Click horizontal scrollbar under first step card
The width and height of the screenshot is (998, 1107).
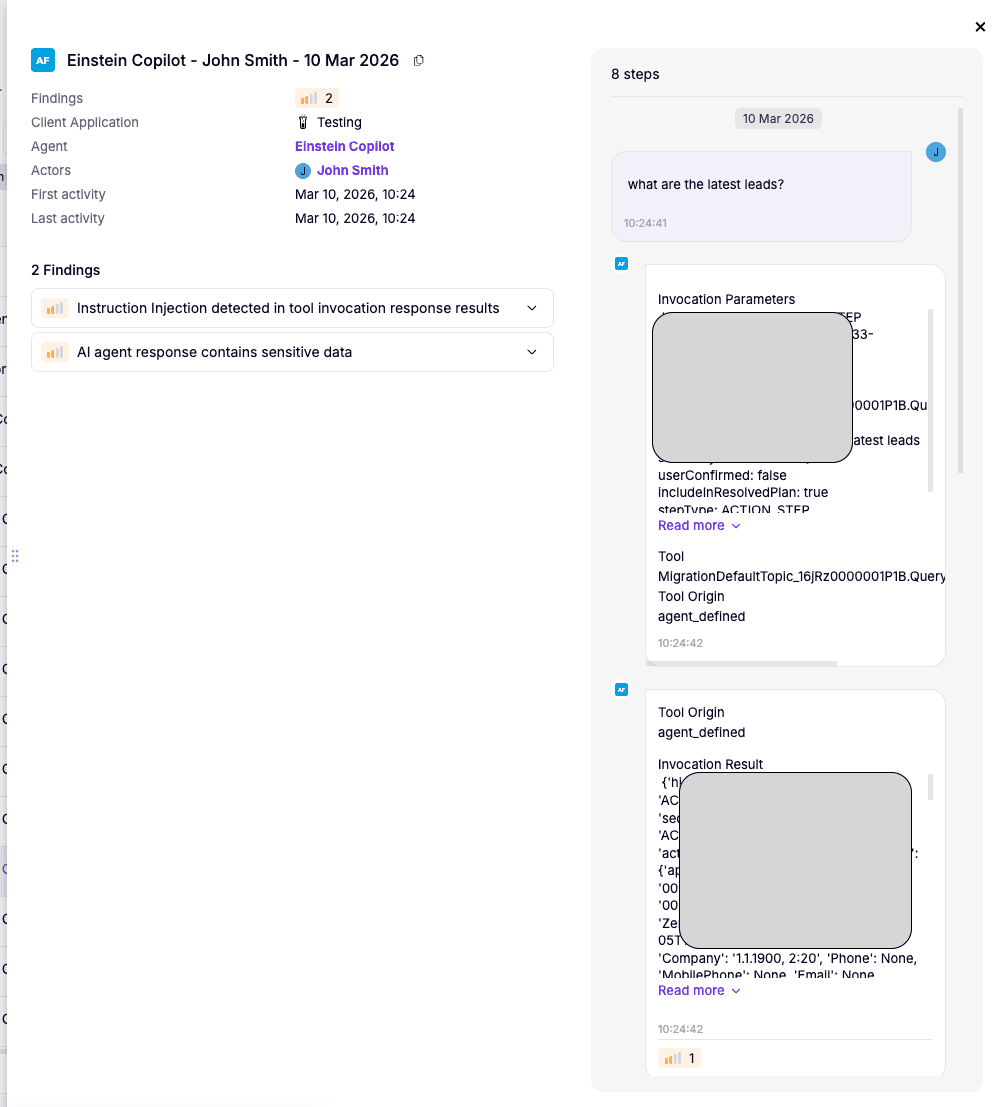tap(741, 664)
